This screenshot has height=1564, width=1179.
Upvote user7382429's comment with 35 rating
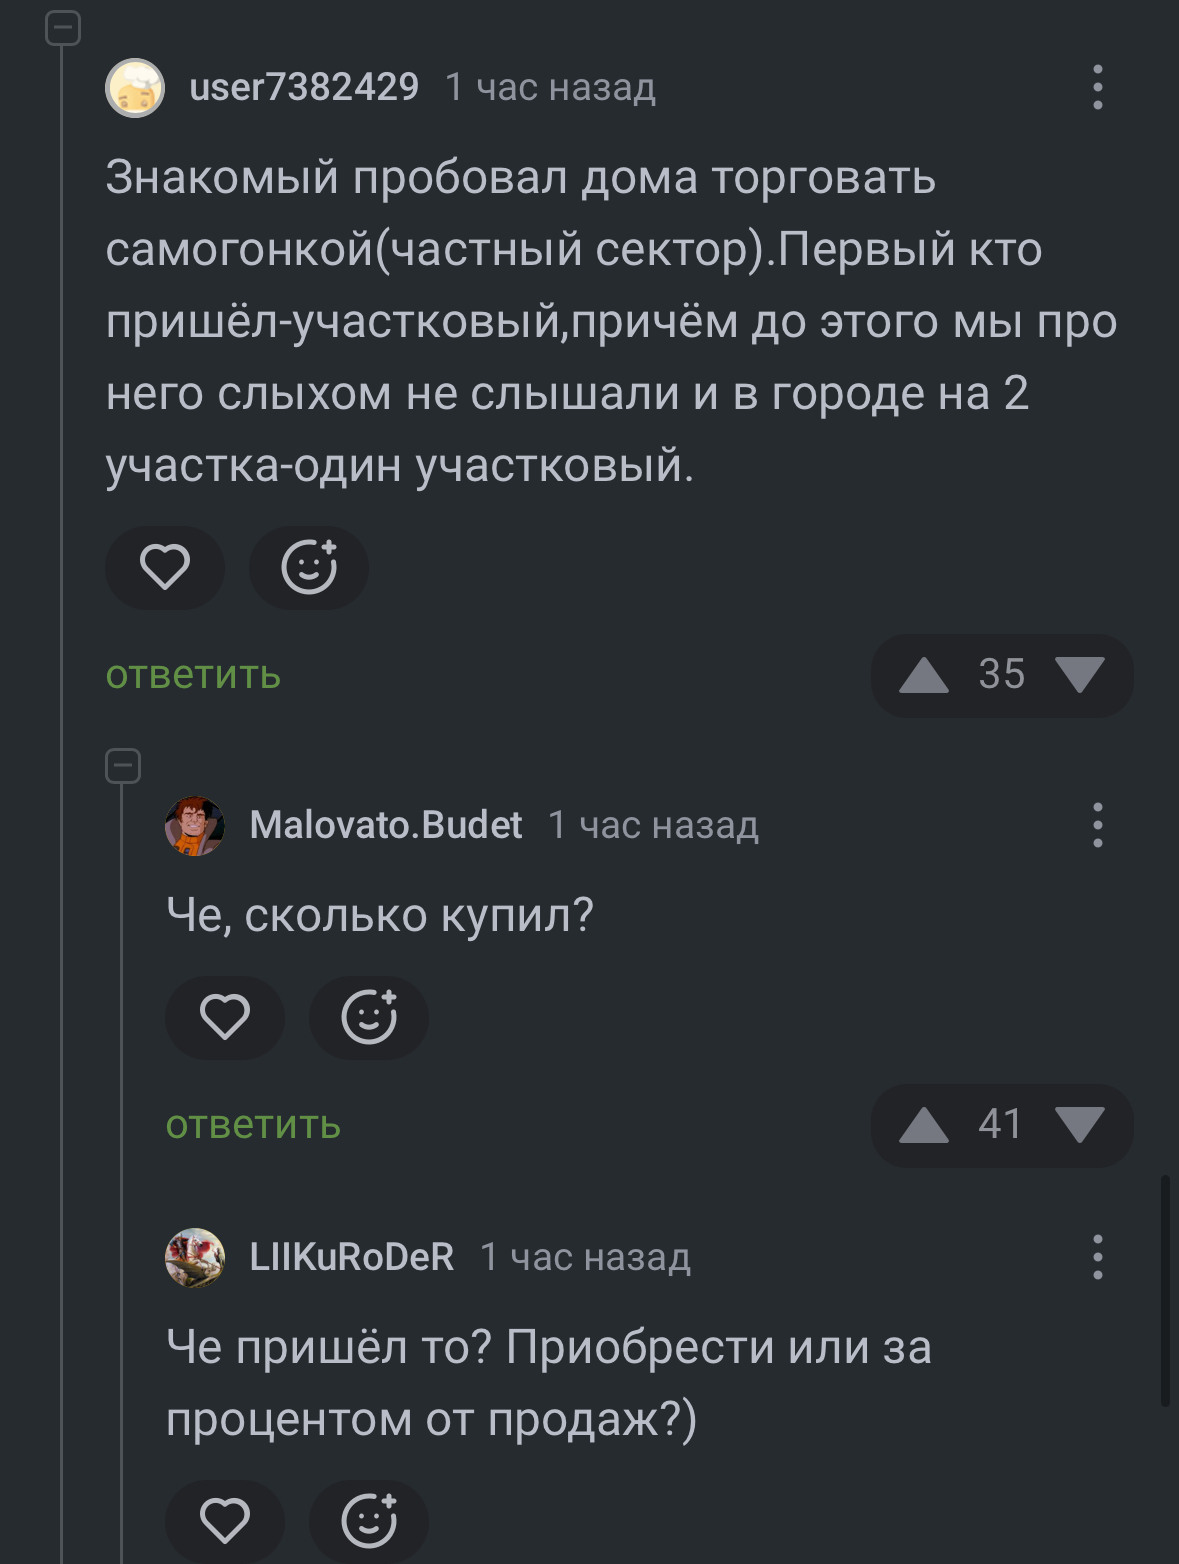[923, 675]
